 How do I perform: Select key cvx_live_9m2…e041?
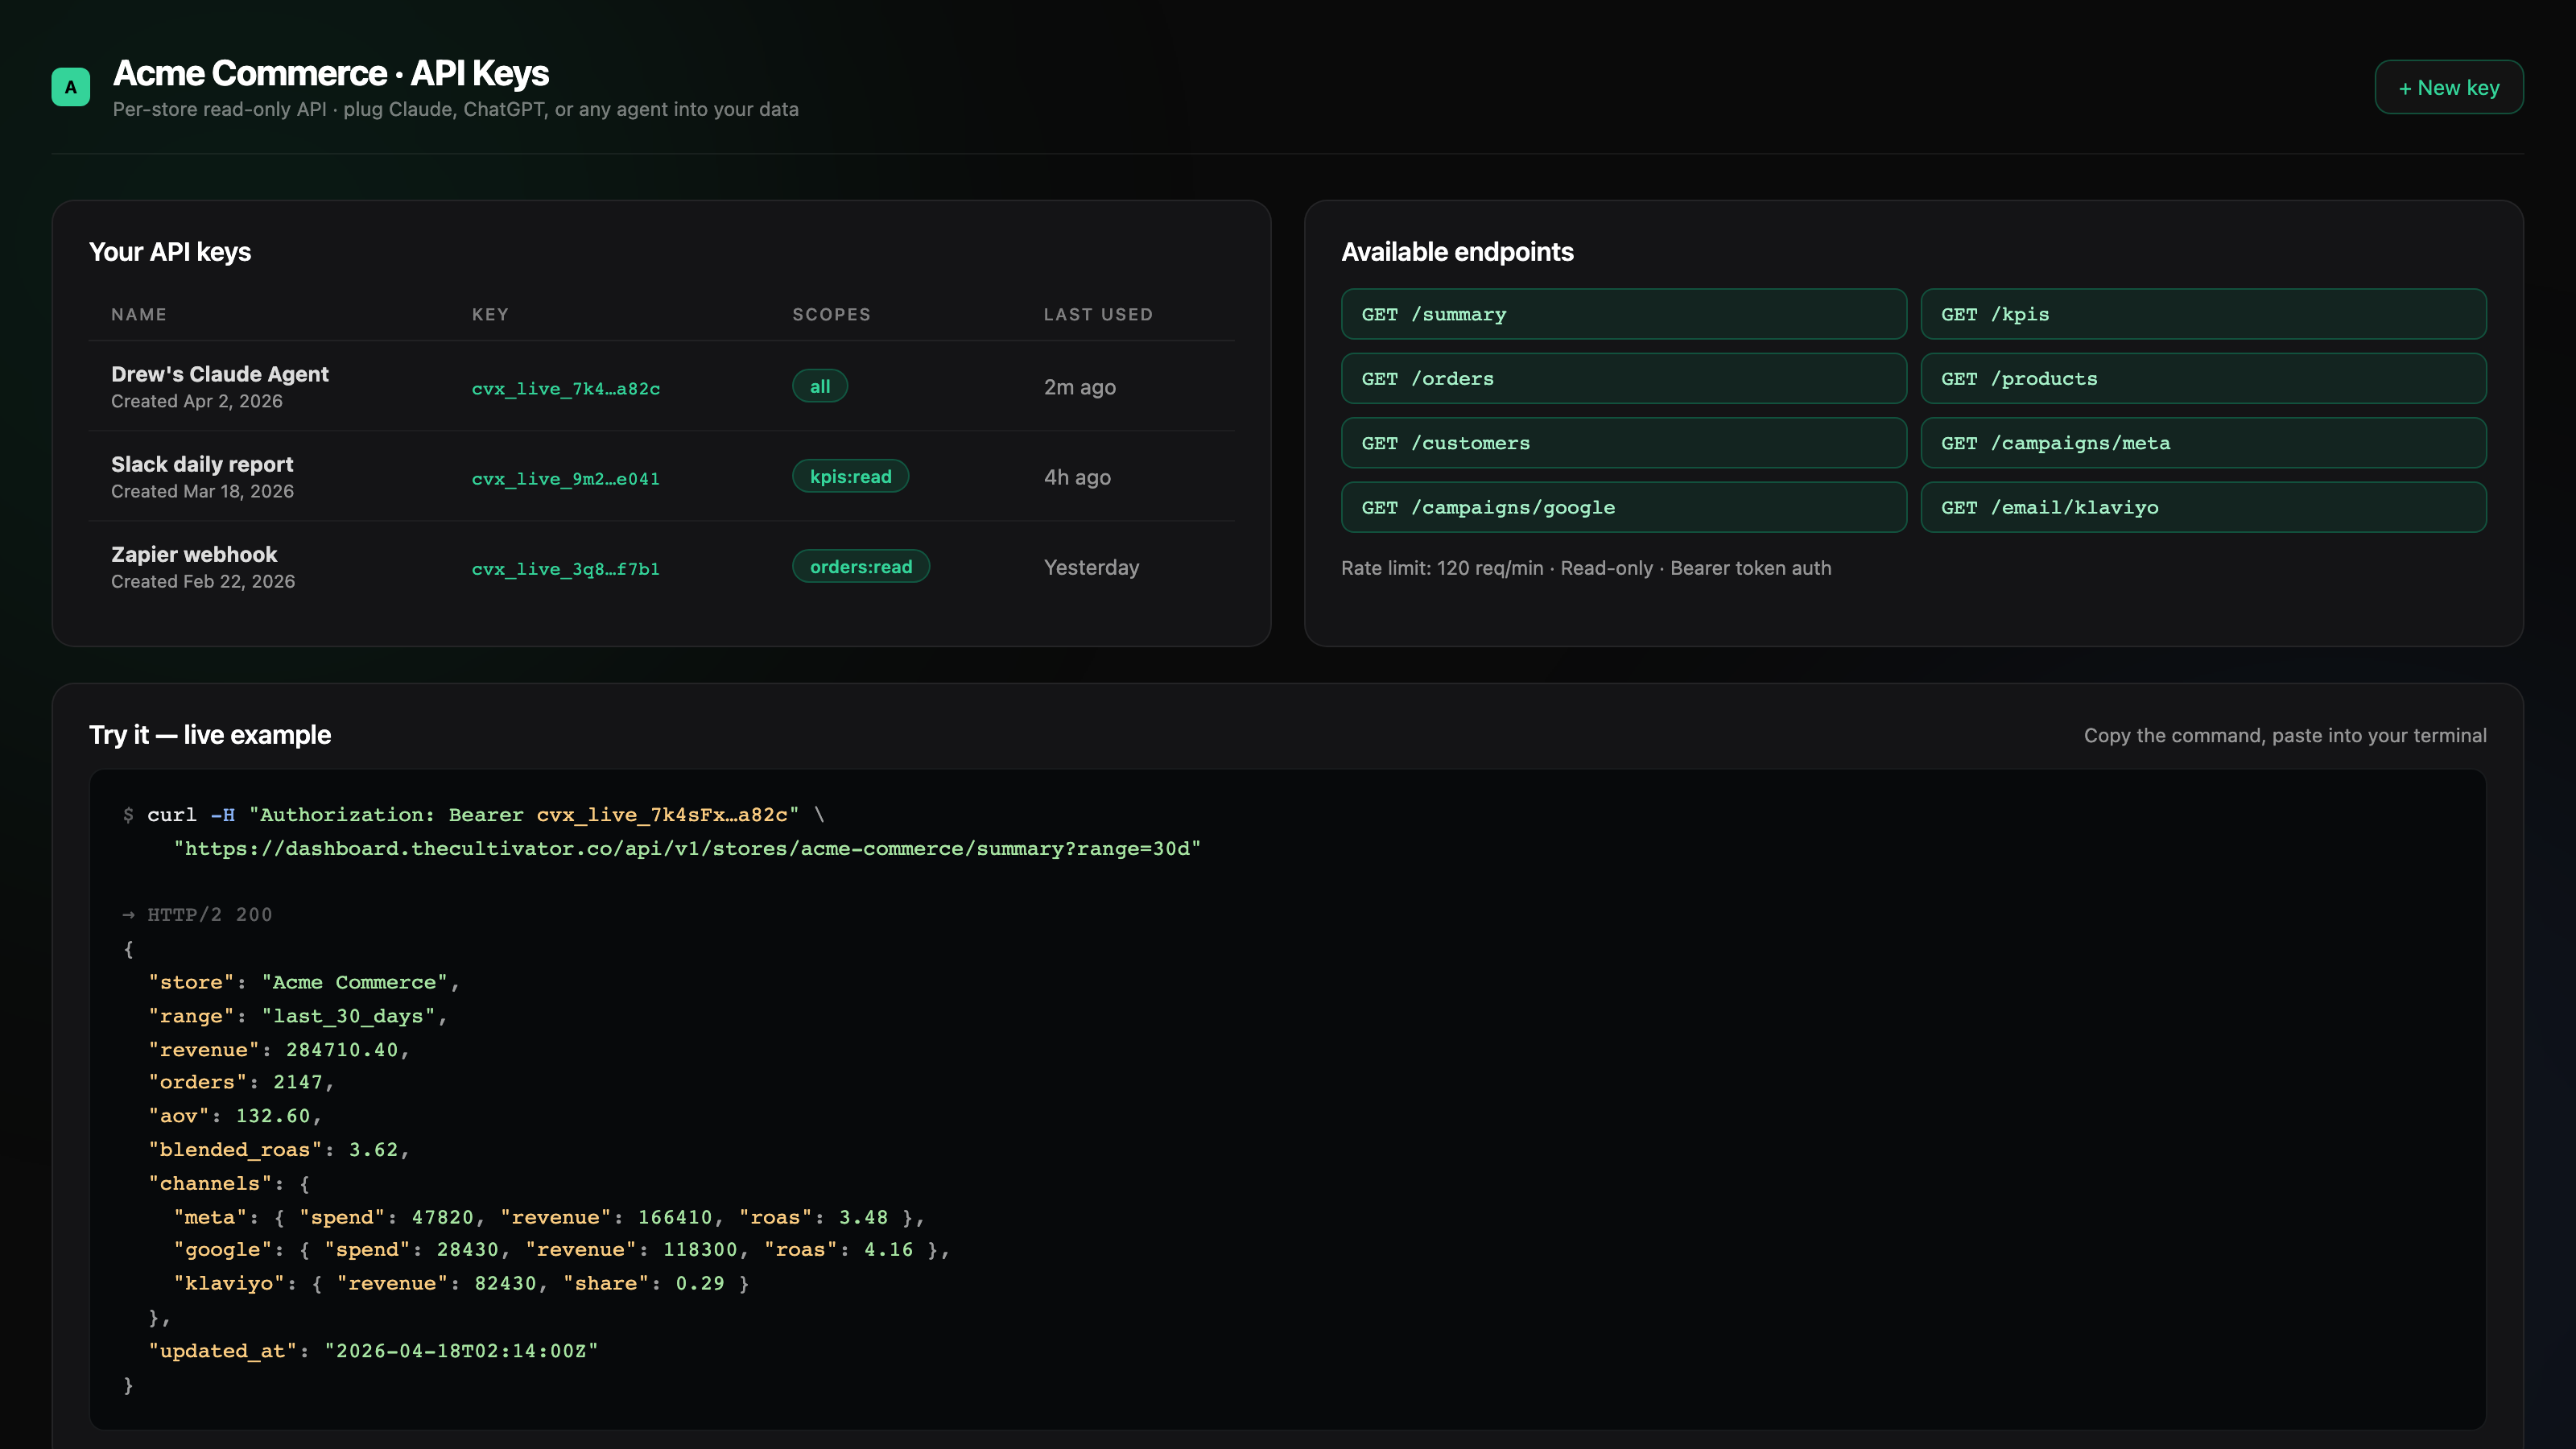coord(566,478)
